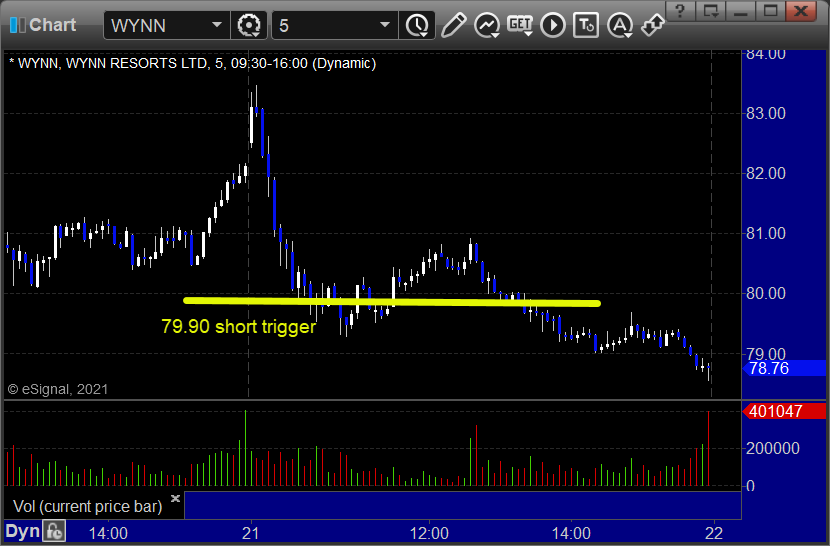Click the 12:00 time axis label
The image size is (830, 546).
tap(429, 533)
